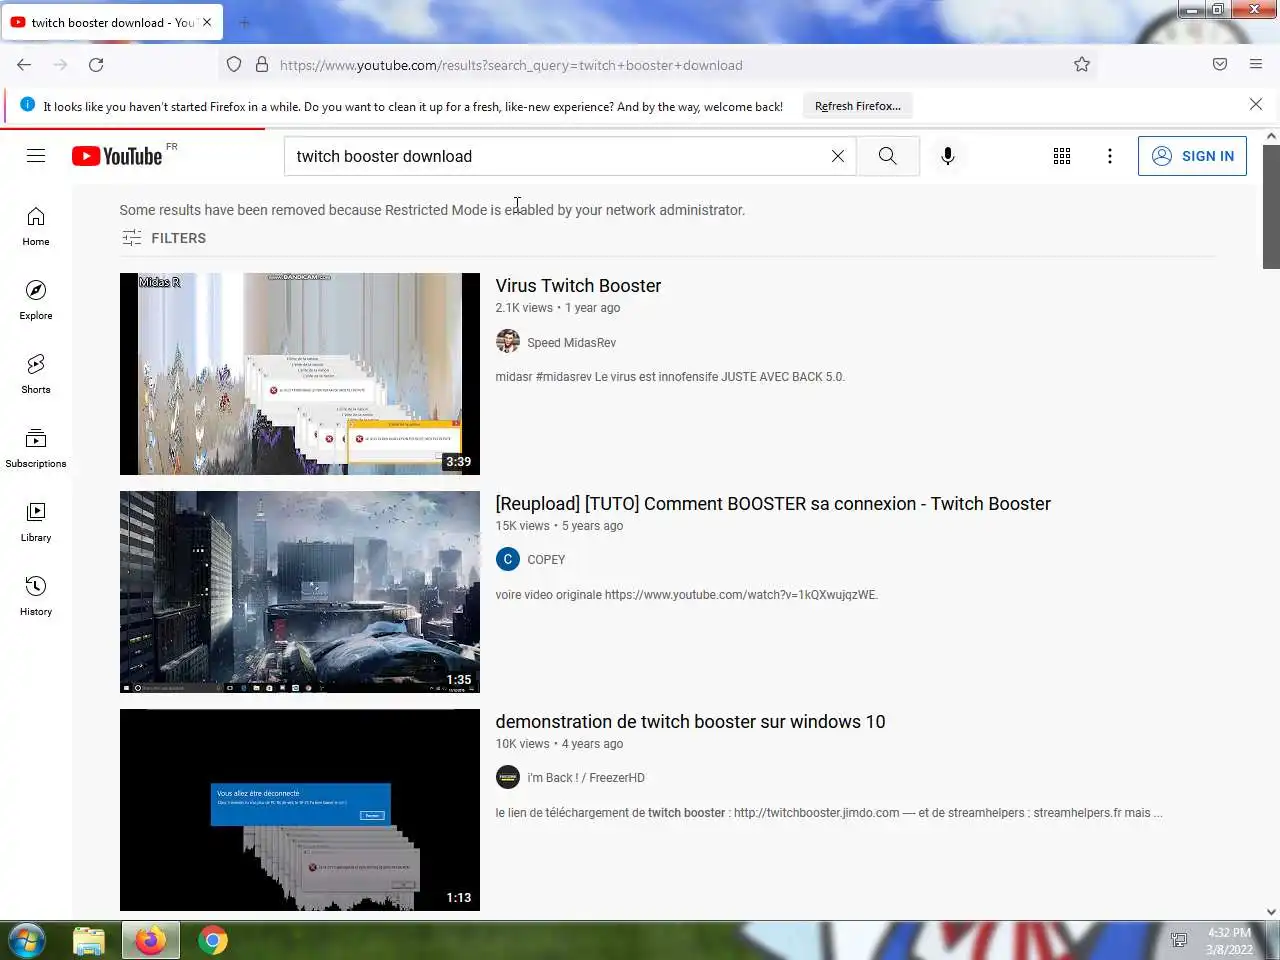Open the Firefox application menu
Viewport: 1280px width, 960px height.
(1256, 65)
